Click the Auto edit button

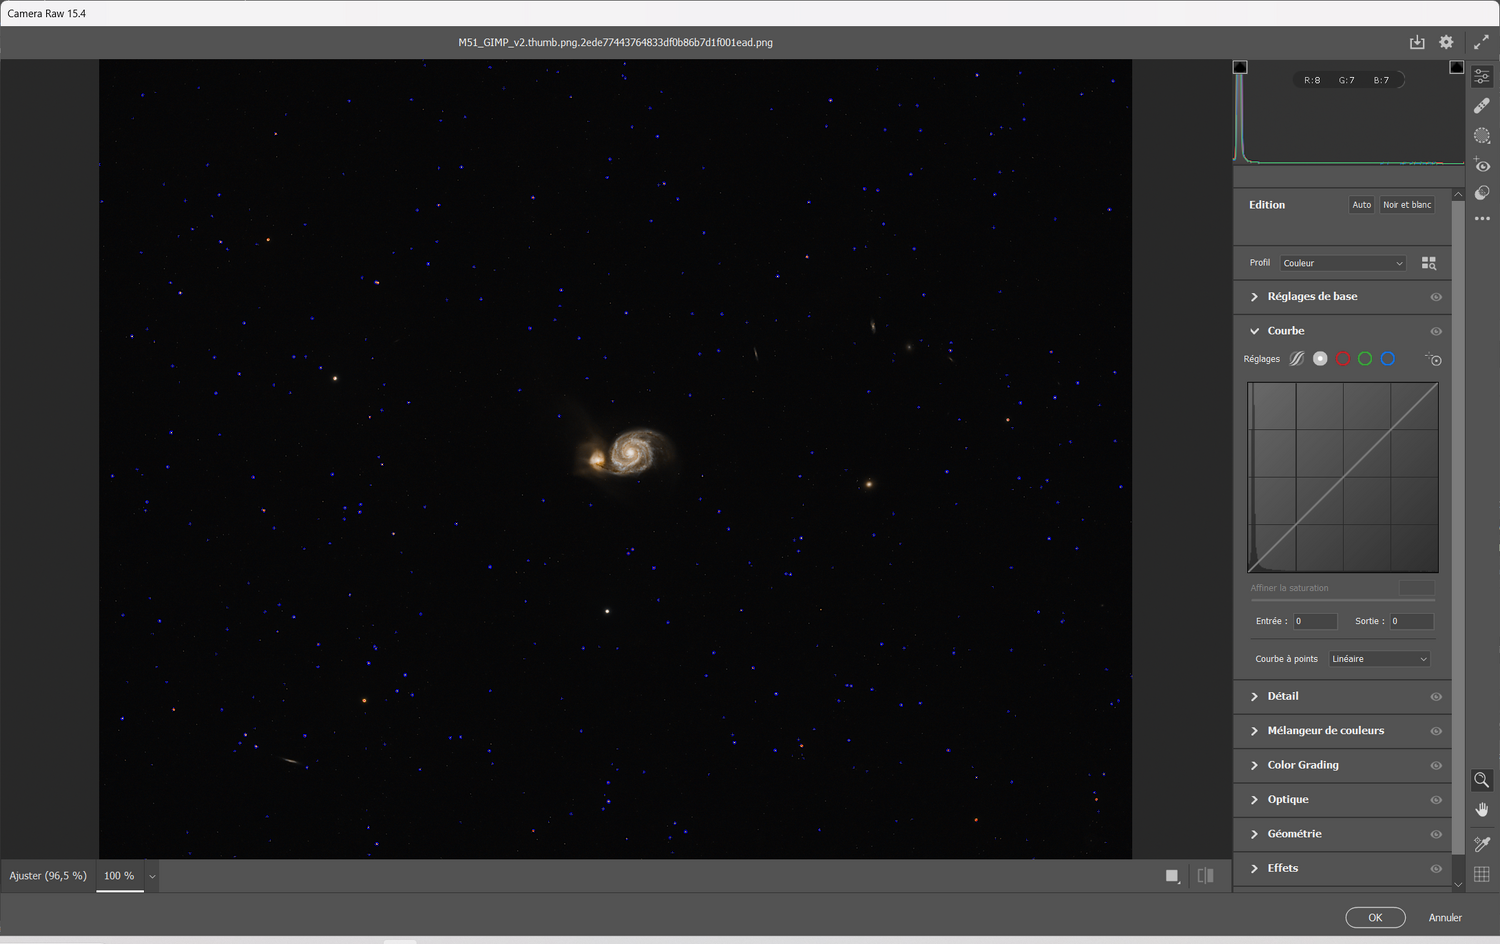click(x=1362, y=205)
